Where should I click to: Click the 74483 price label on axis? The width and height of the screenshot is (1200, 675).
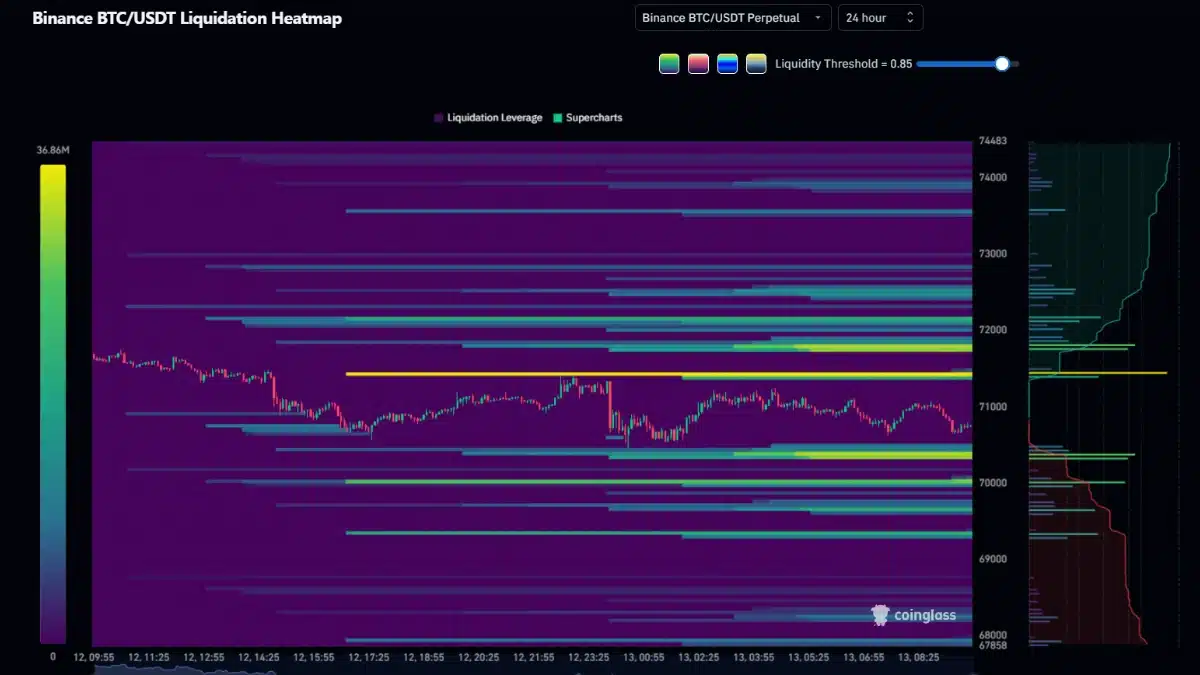click(991, 141)
